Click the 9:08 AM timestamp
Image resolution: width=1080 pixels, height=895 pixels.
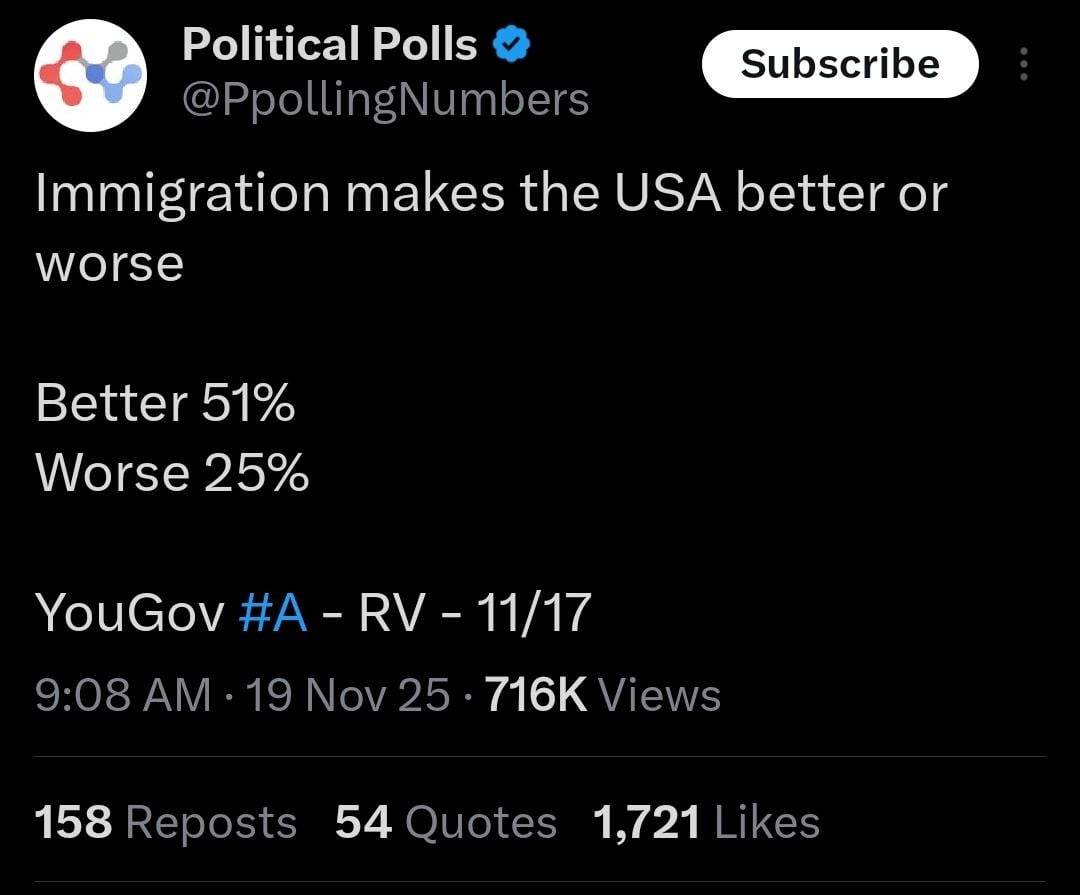pos(123,695)
